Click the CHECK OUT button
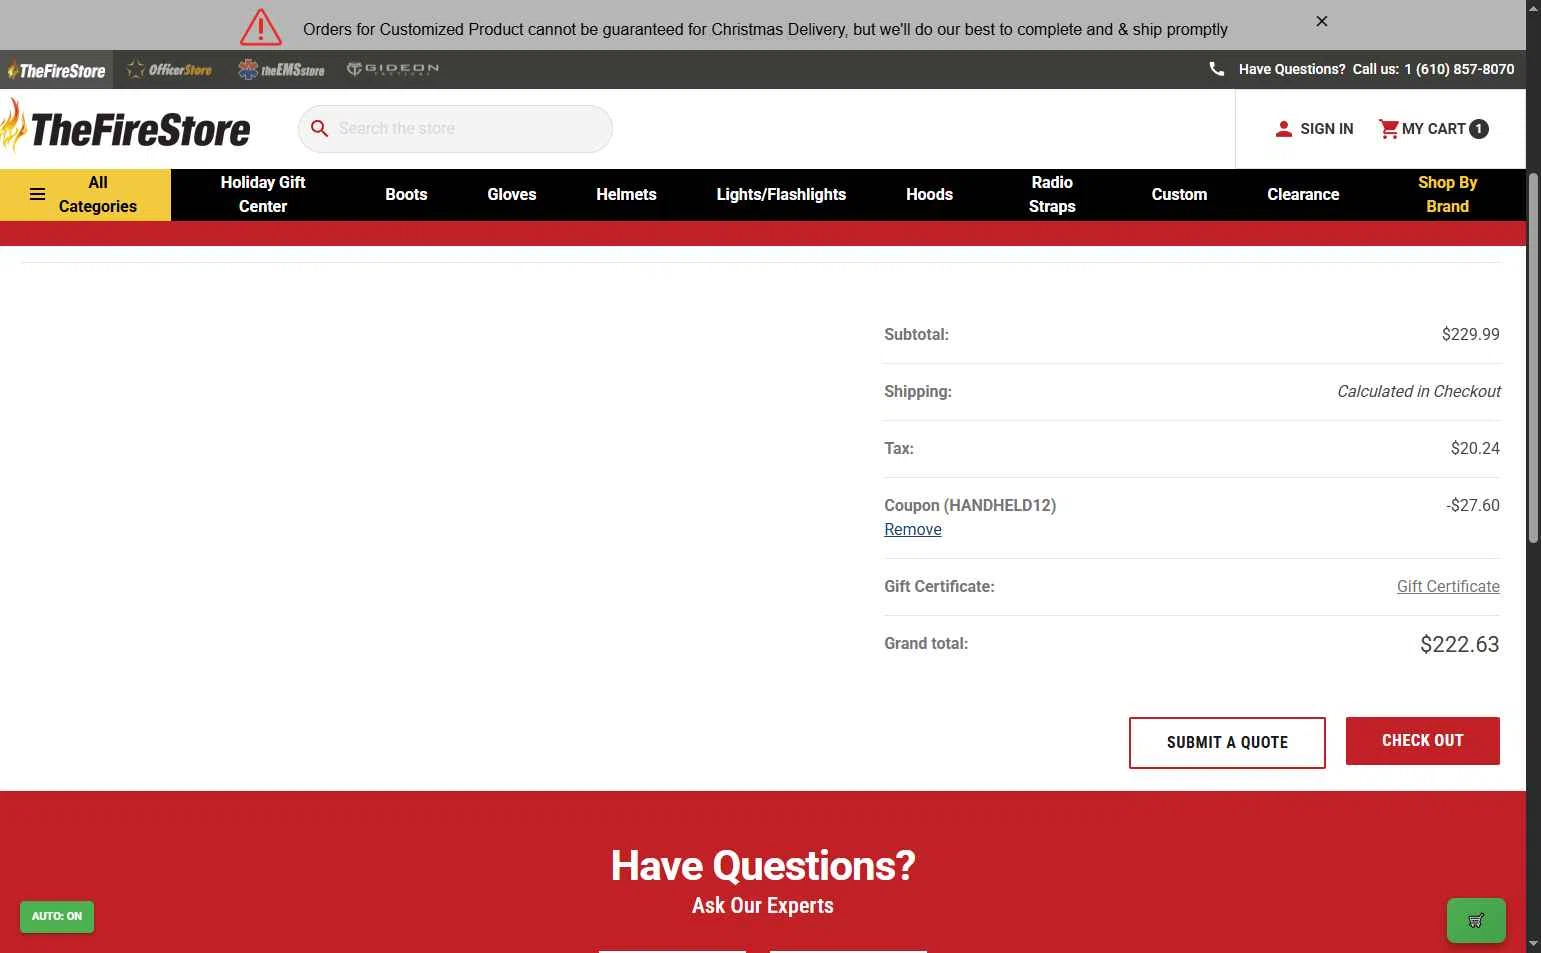Screen dimensions: 1541x953 (1422, 741)
